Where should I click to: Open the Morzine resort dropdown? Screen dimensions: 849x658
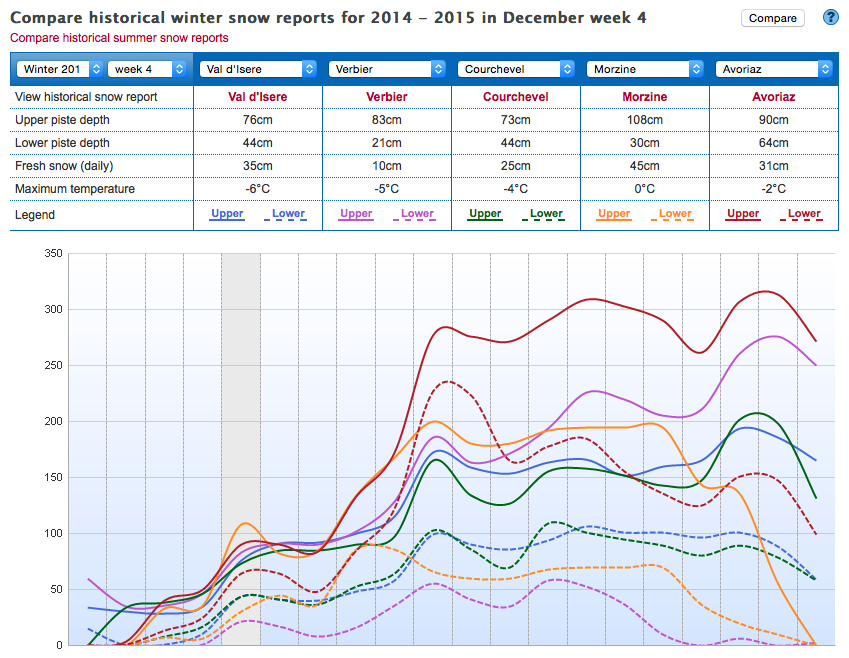pos(645,69)
